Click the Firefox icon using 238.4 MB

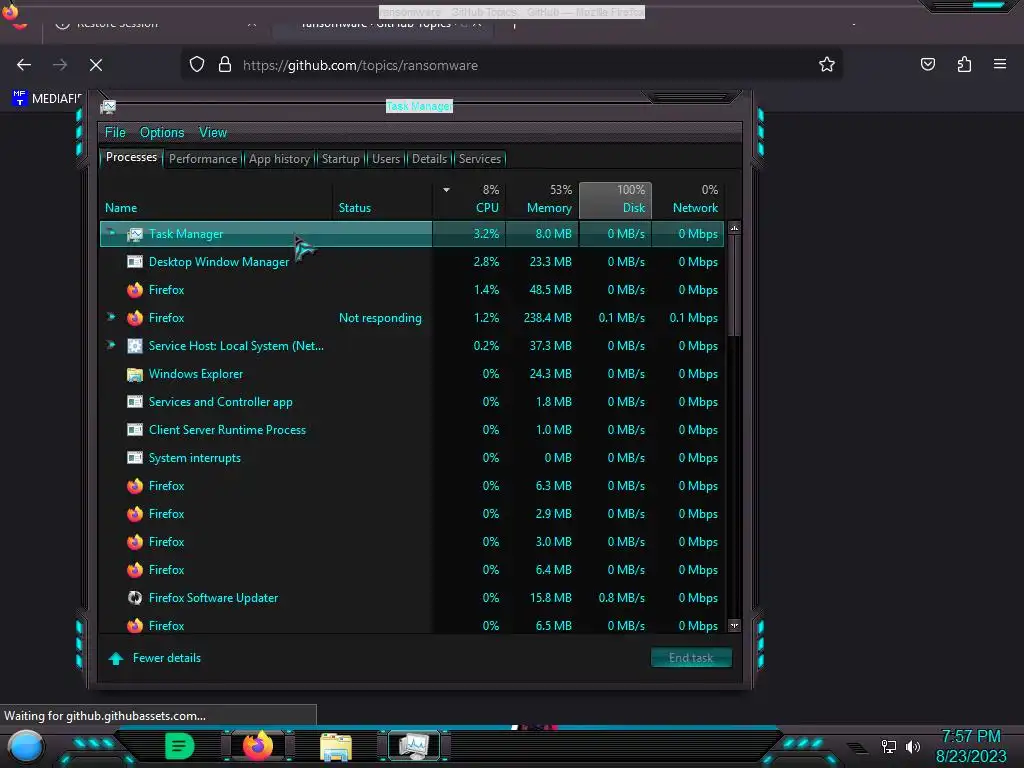pos(135,318)
